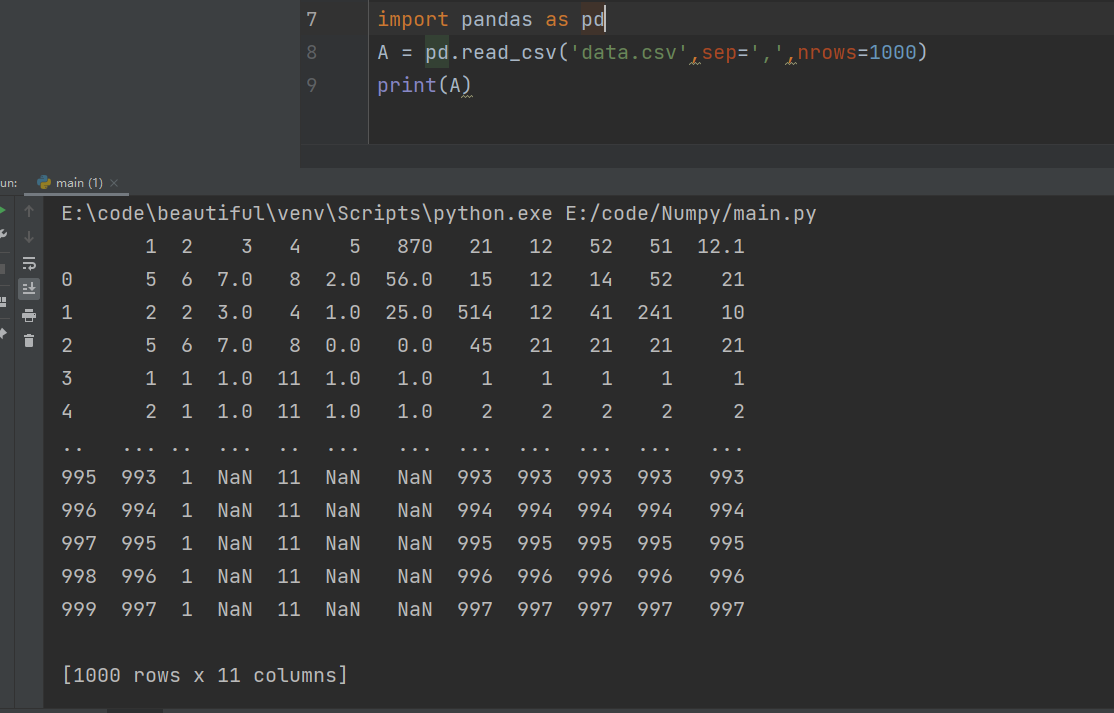Click column header 870 in the output
The image size is (1114, 713).
415,246
